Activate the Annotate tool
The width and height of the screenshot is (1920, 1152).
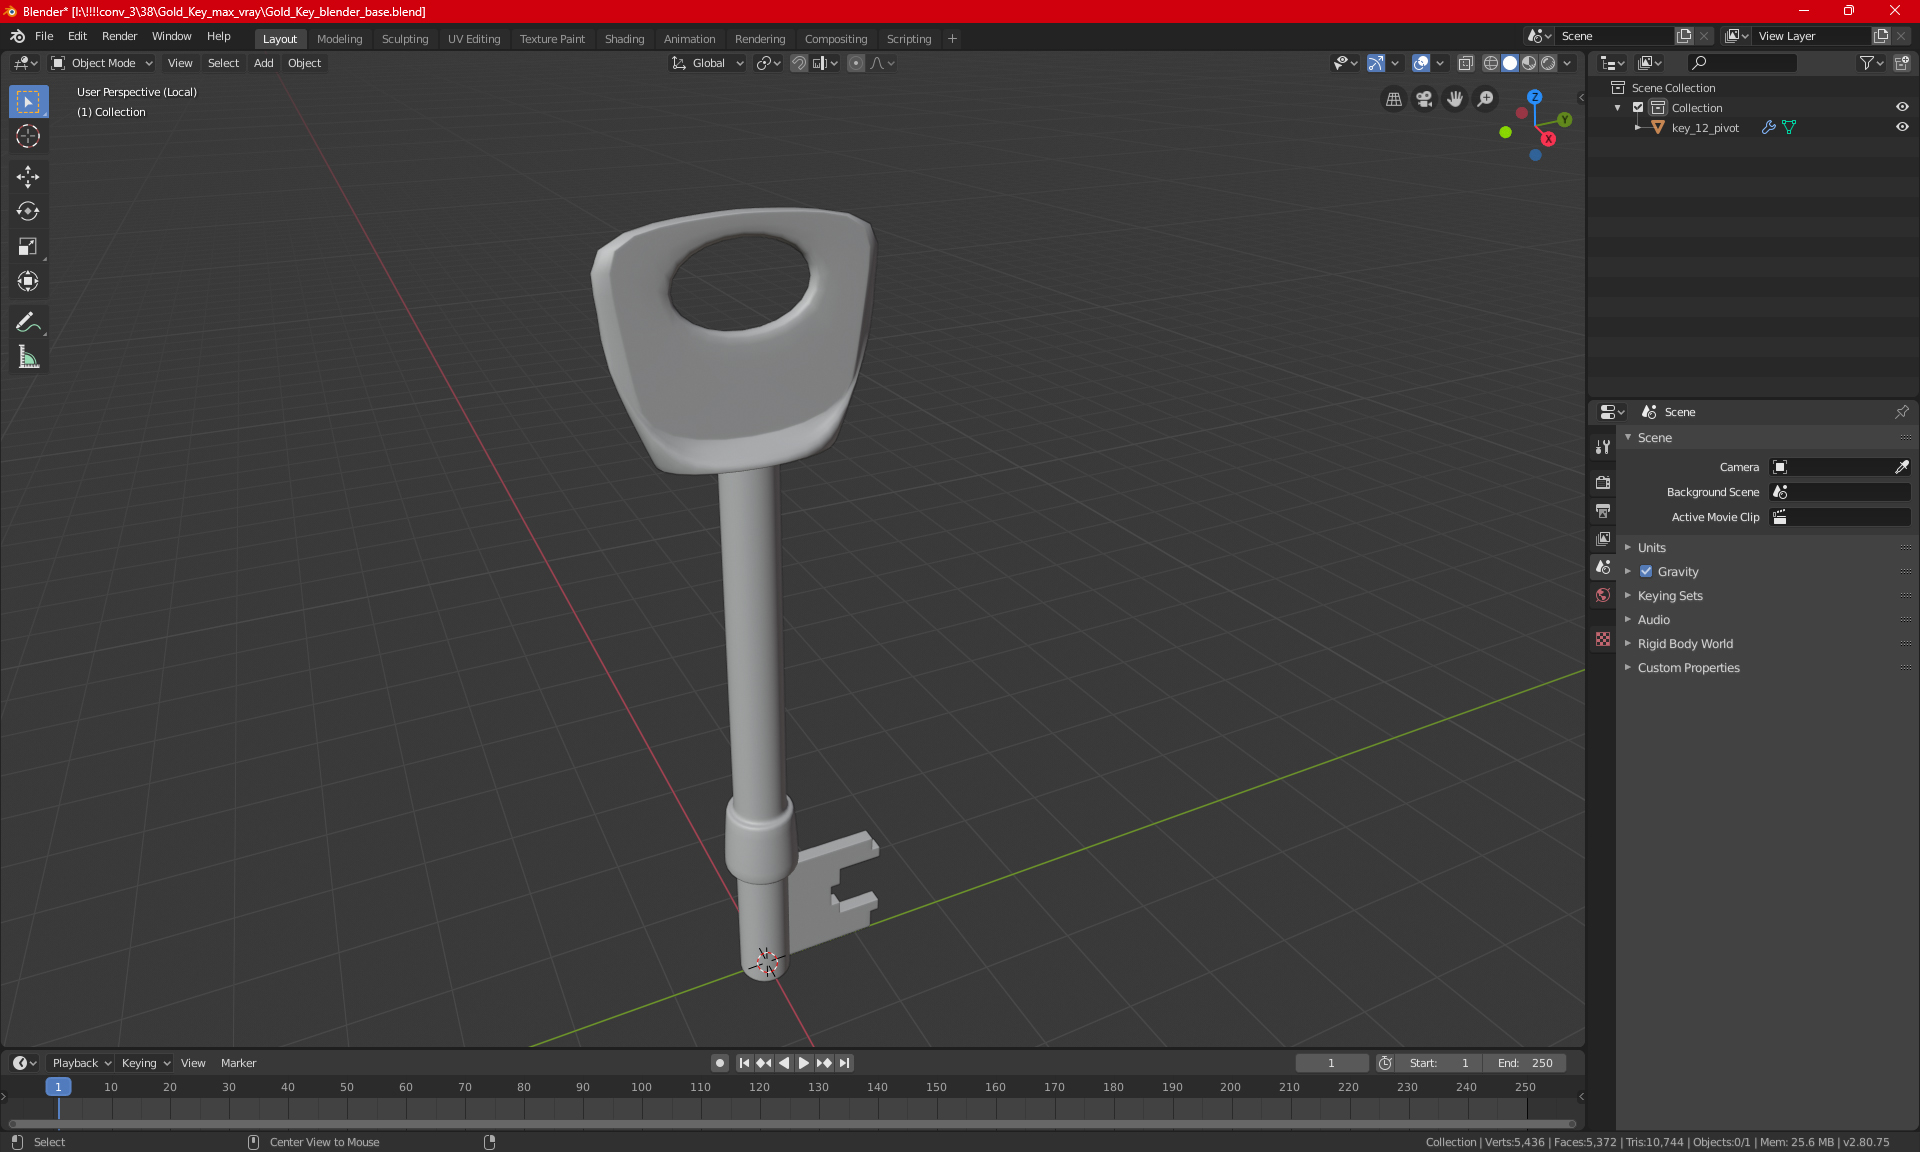coord(28,322)
